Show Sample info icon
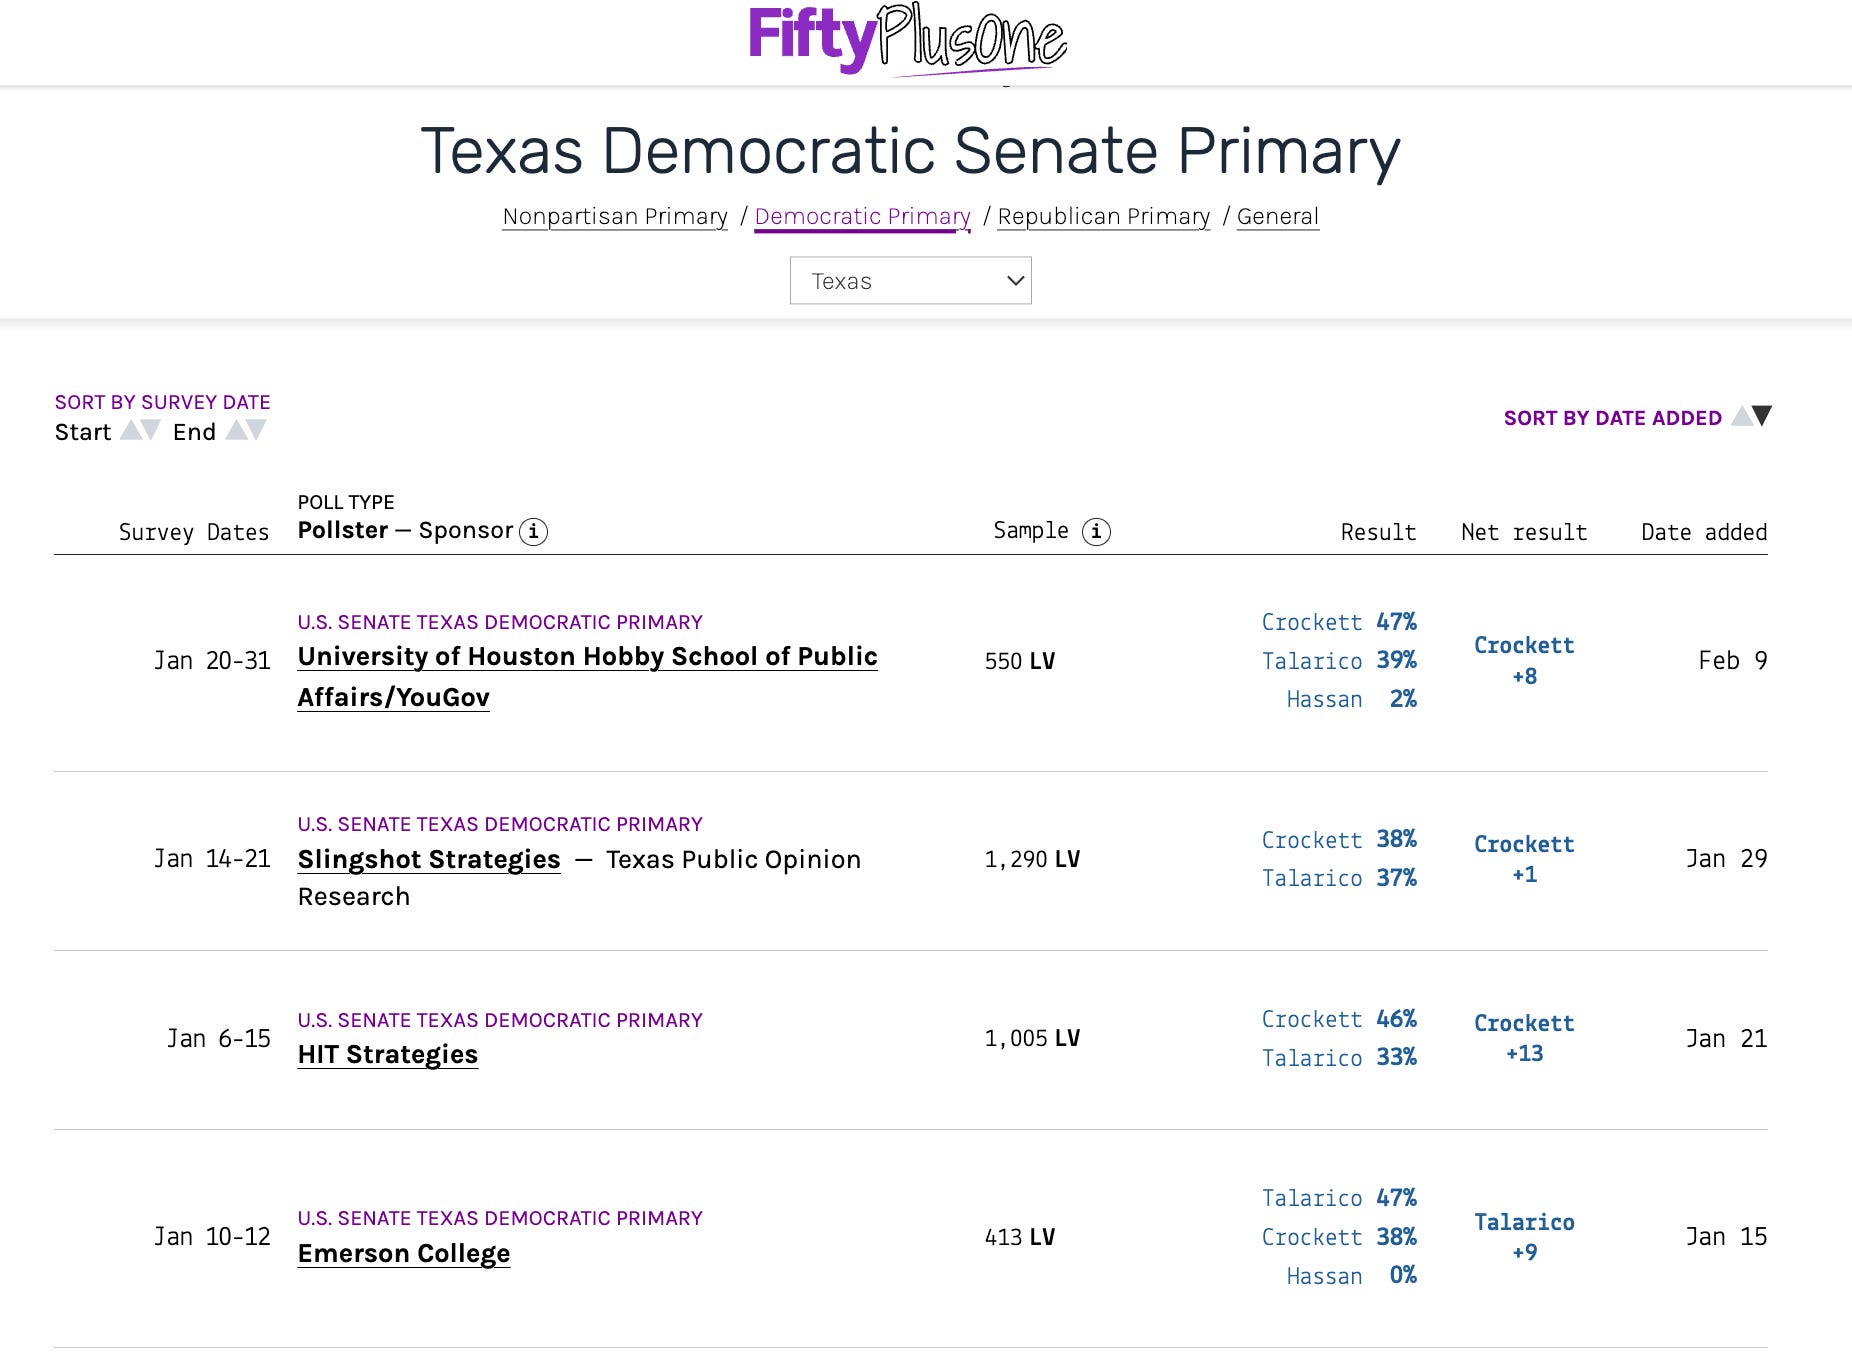The width and height of the screenshot is (1852, 1362). pos(1097,531)
